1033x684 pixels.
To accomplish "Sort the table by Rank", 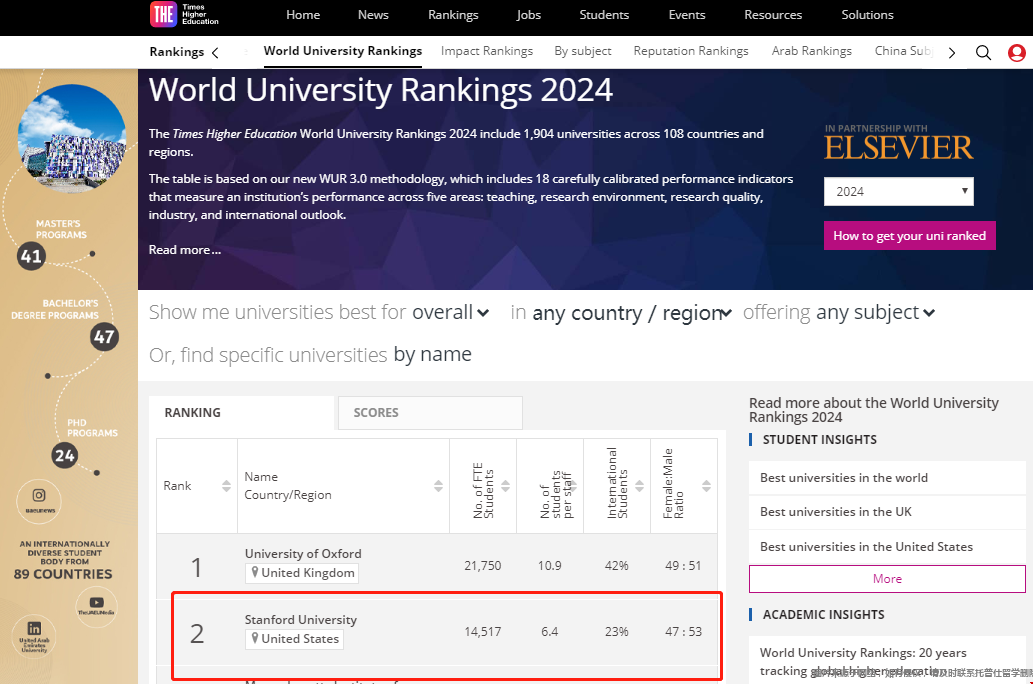I will (x=226, y=486).
